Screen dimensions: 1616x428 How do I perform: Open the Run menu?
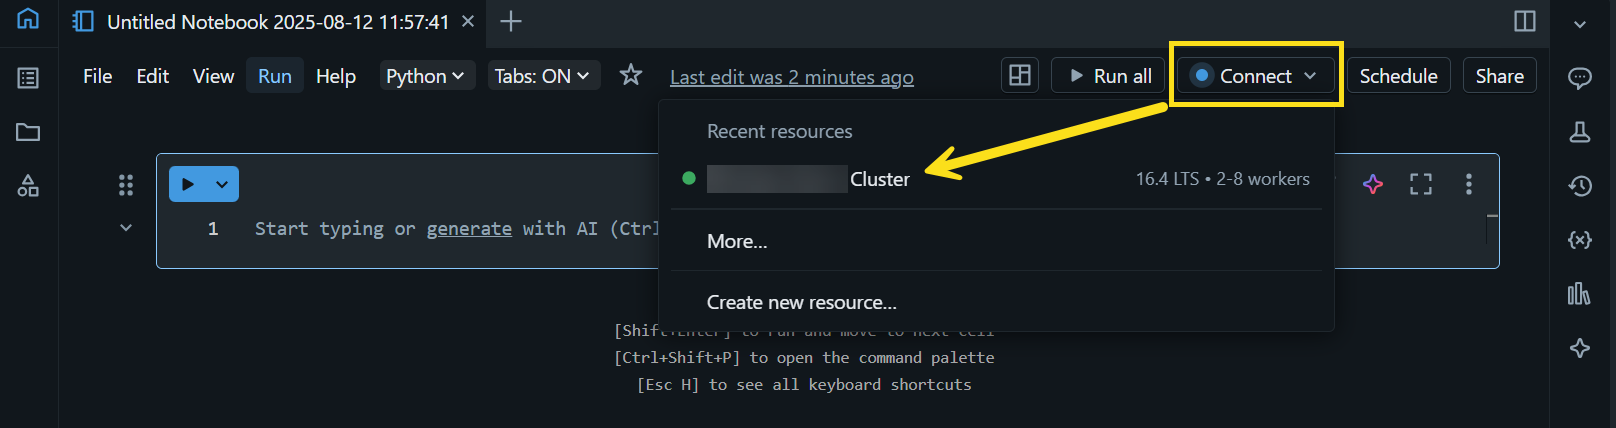[x=275, y=76]
